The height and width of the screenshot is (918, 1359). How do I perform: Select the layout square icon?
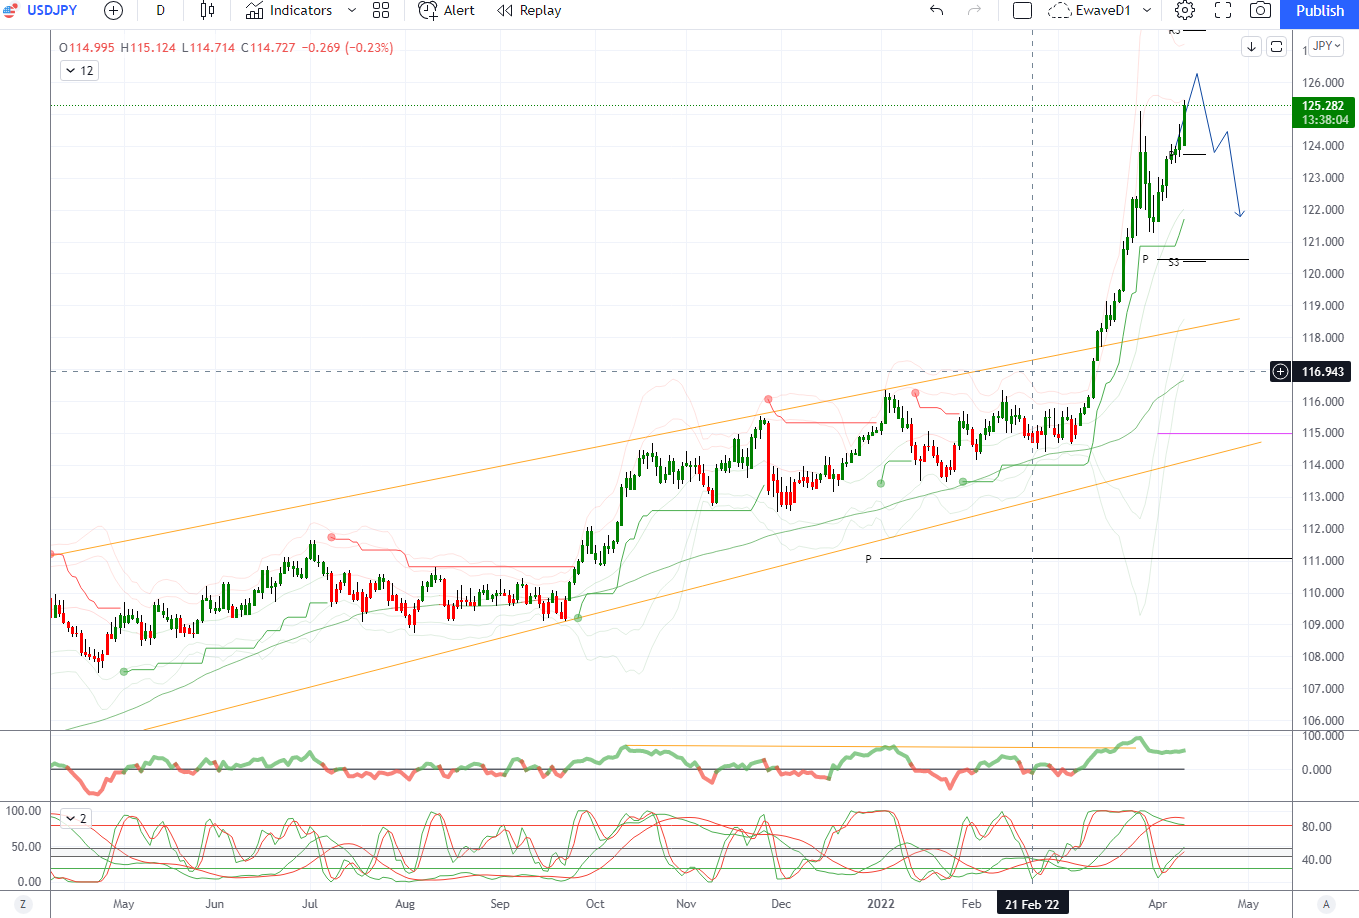click(x=1022, y=11)
